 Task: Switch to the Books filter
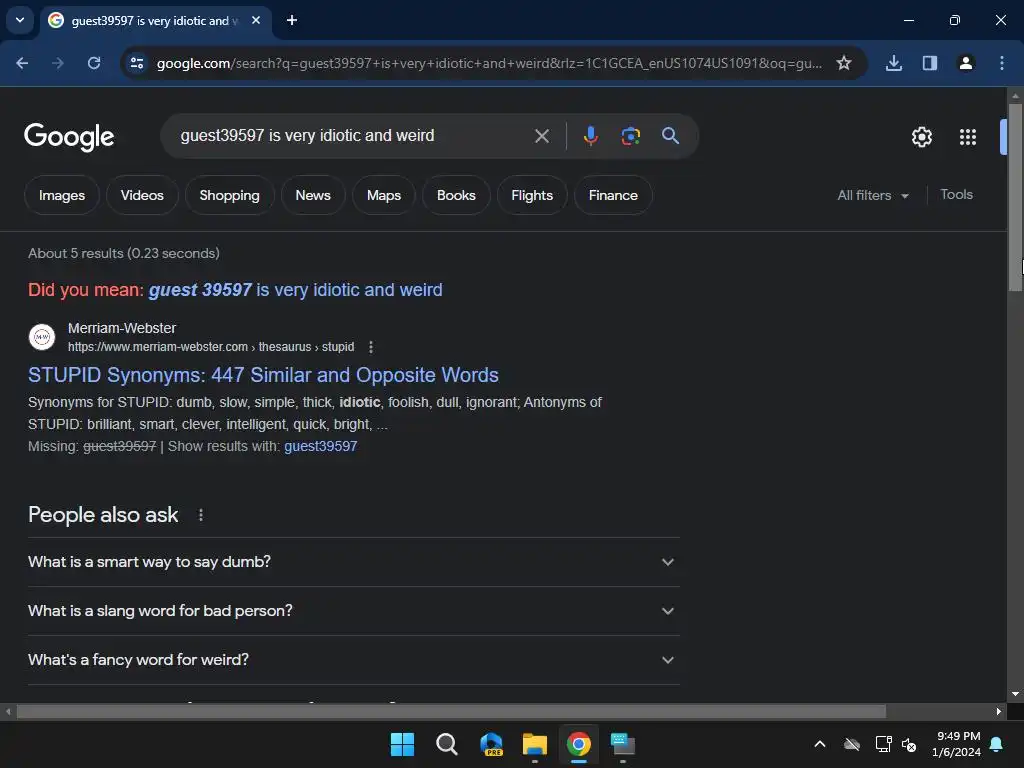tap(456, 195)
